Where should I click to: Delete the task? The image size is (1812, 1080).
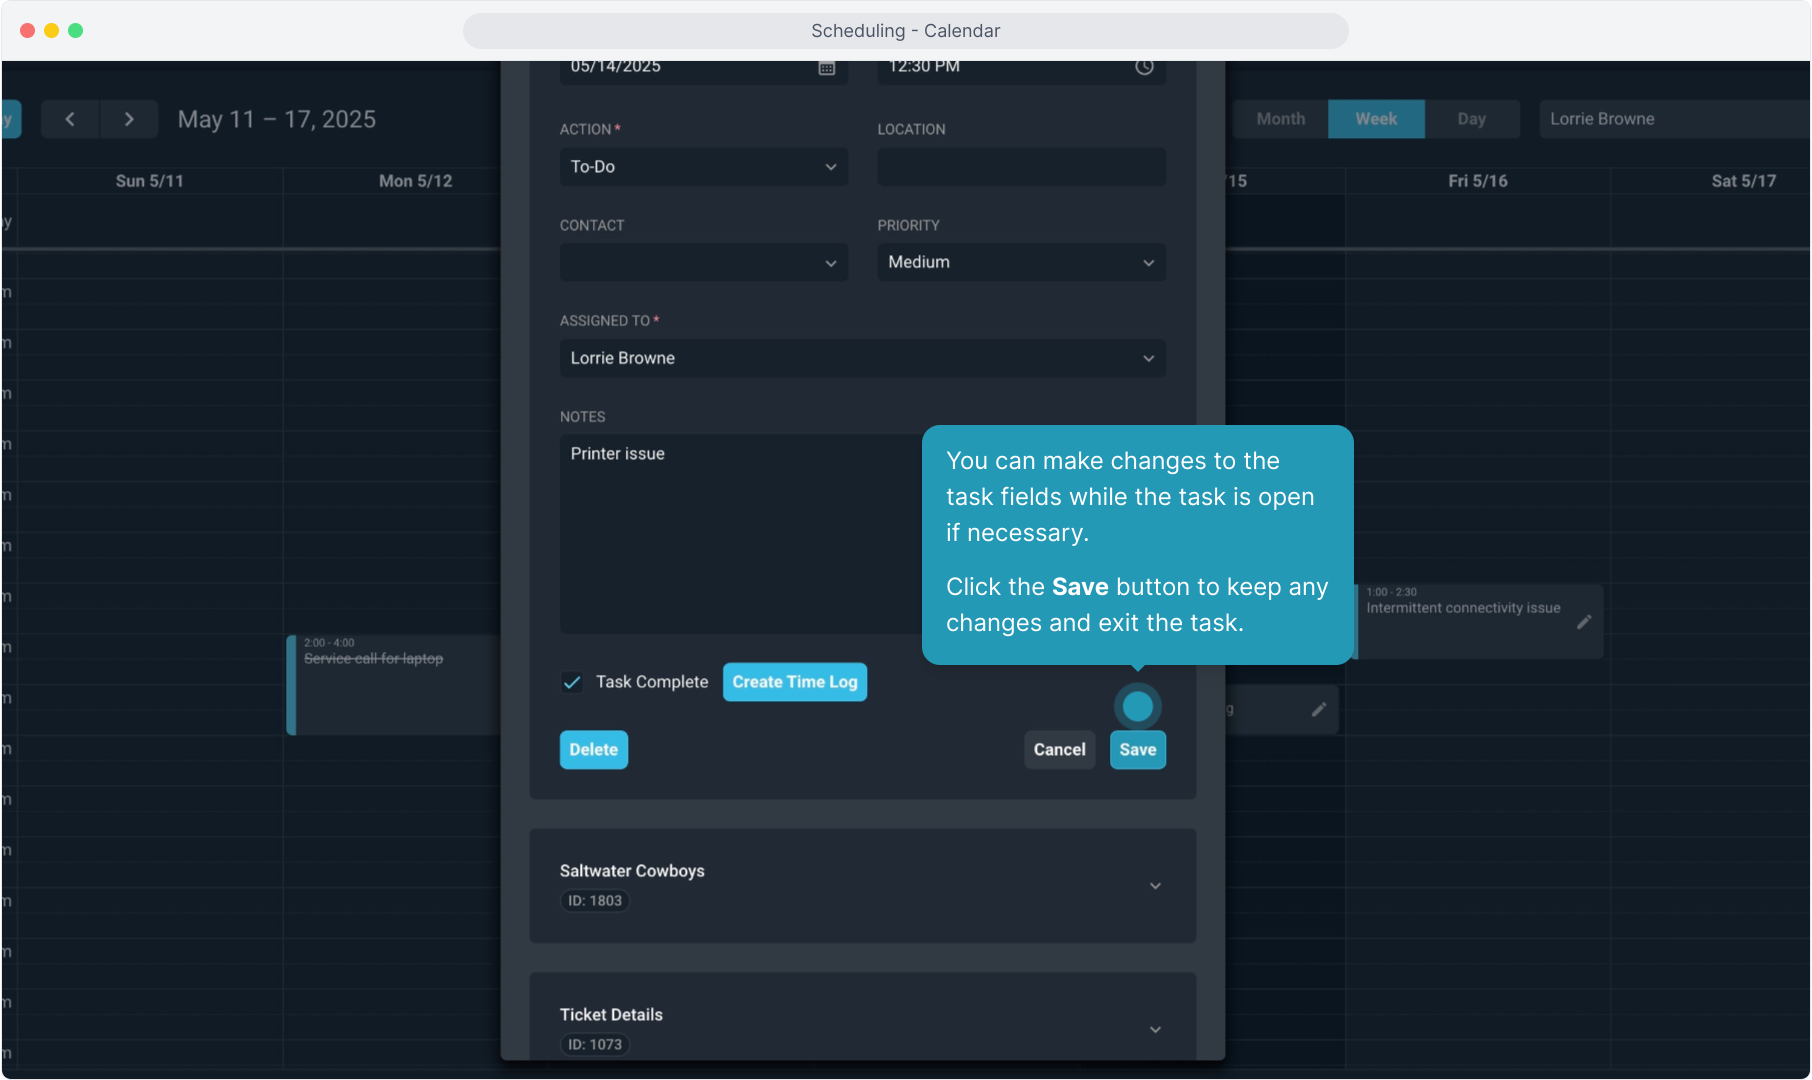point(594,750)
